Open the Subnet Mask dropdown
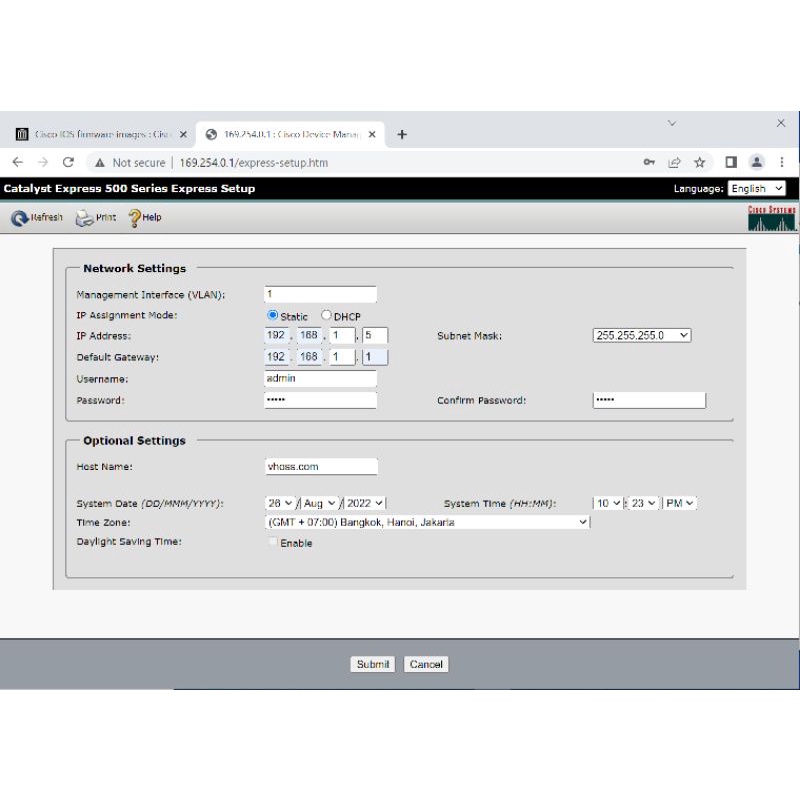800x800 pixels. coord(642,335)
